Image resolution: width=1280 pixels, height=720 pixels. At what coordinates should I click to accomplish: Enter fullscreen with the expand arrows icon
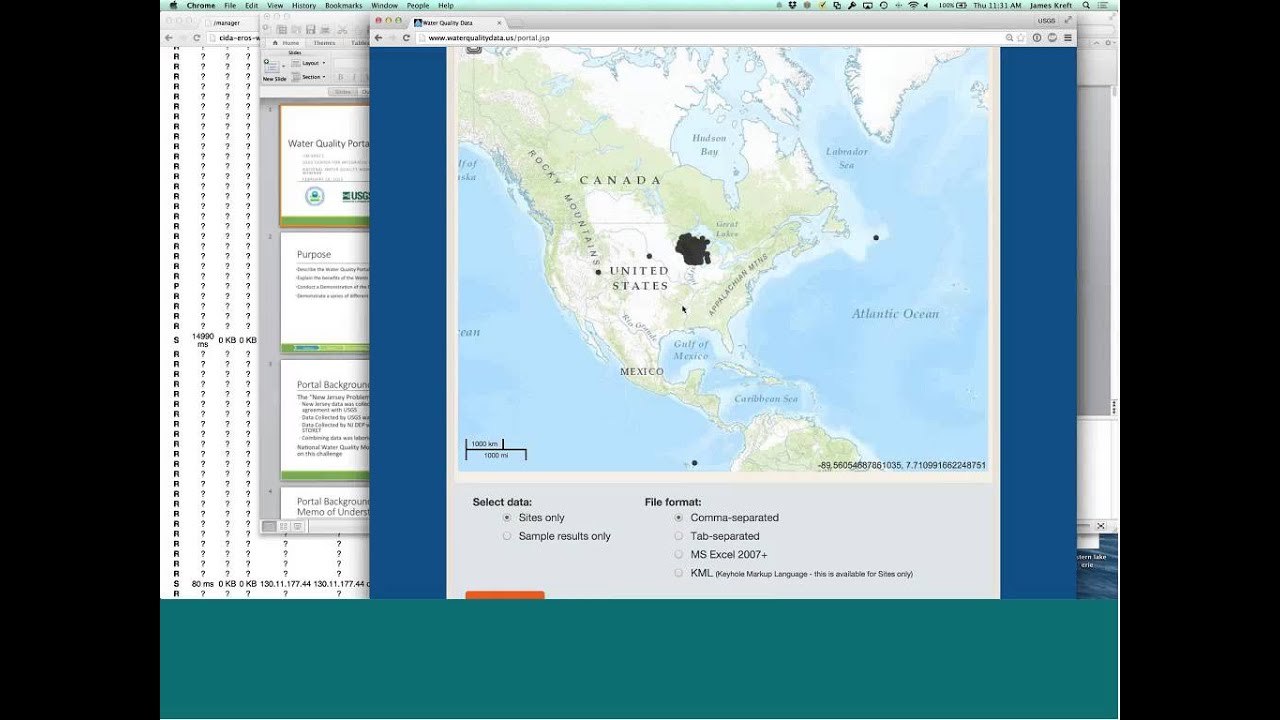tap(1068, 20)
